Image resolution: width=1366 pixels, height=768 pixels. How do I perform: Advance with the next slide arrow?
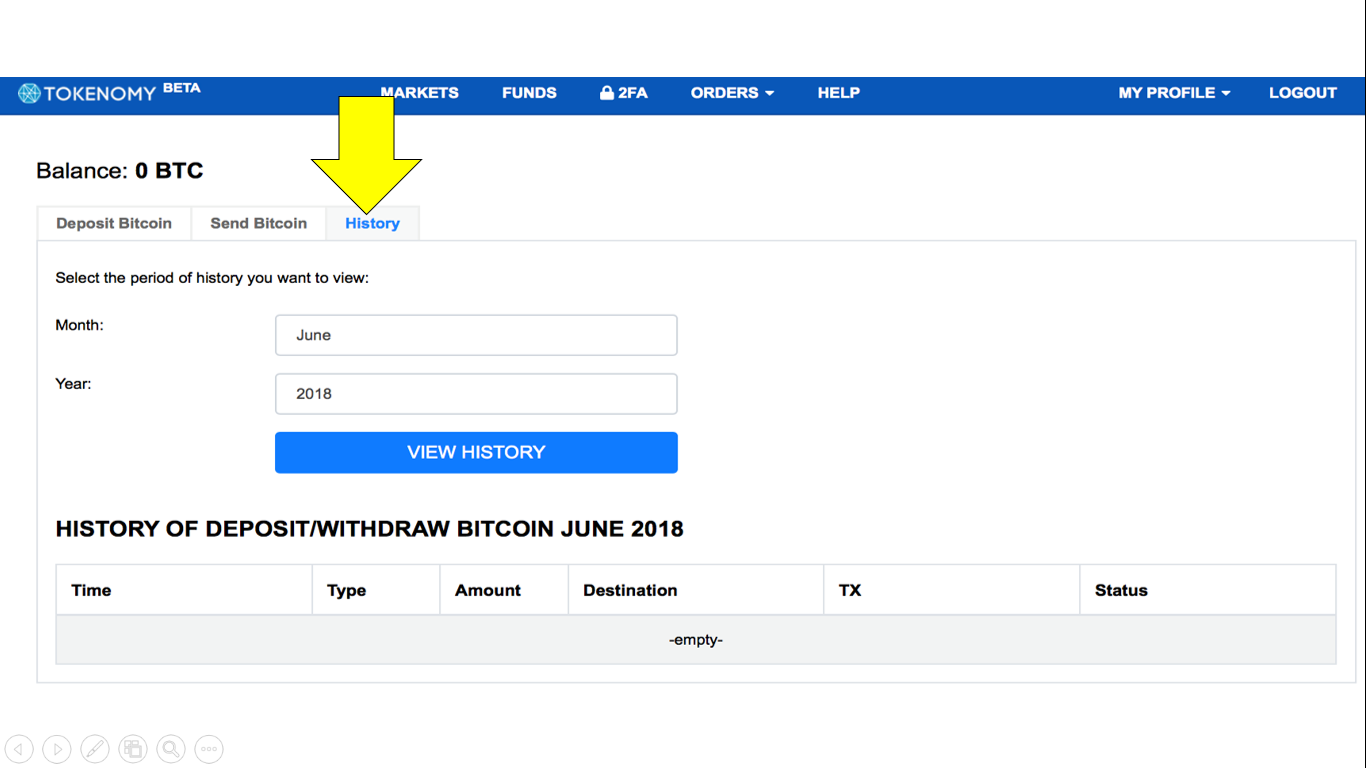click(57, 748)
